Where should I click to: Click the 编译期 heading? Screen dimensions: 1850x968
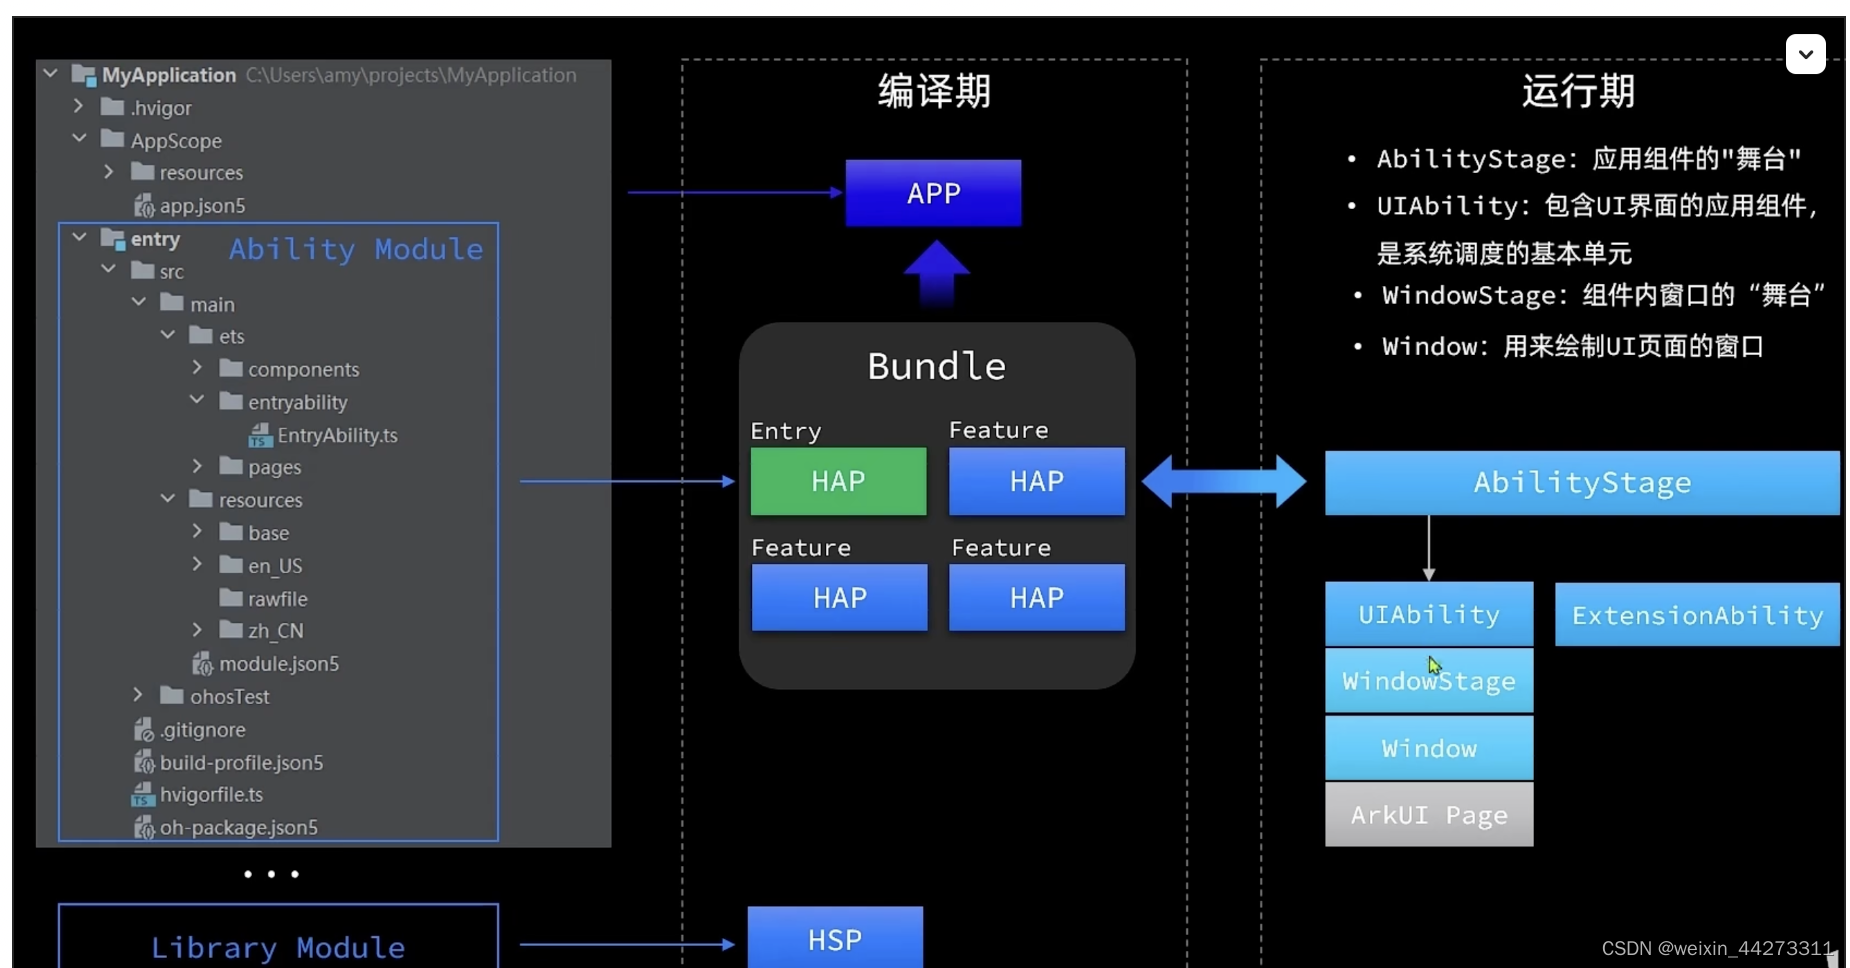tap(934, 91)
